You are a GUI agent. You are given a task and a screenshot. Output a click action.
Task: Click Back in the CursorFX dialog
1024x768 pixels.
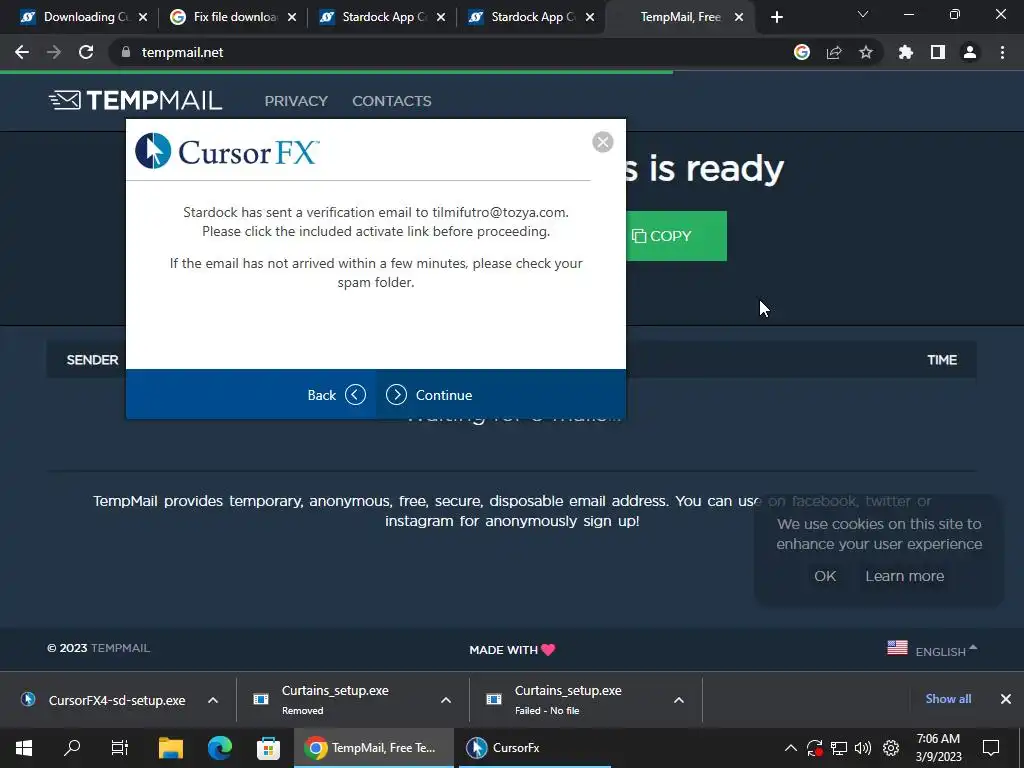pyautogui.click(x=336, y=394)
